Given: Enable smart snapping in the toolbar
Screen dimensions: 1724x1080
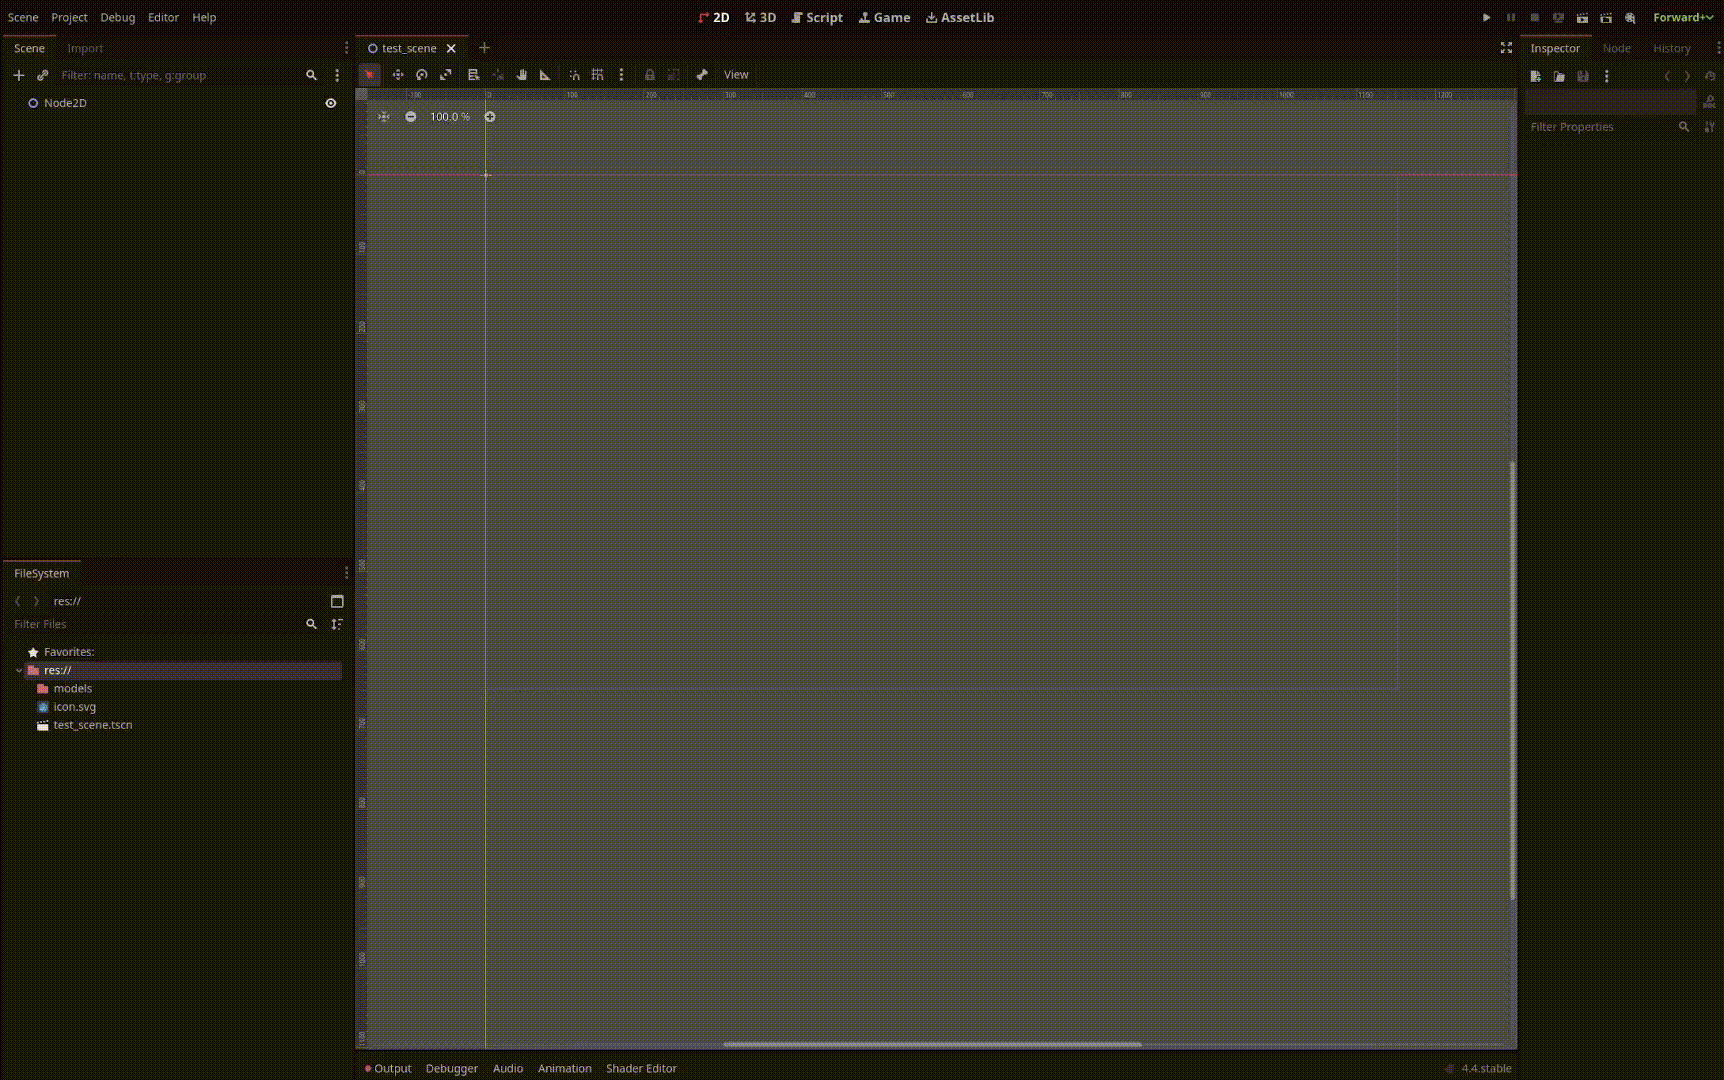Looking at the screenshot, I should coord(575,74).
